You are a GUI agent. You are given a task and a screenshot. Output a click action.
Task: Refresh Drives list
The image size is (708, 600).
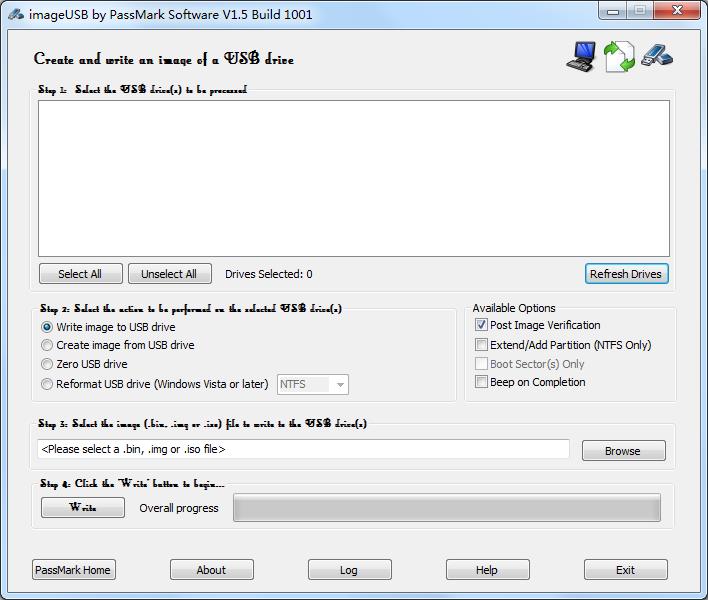point(626,274)
